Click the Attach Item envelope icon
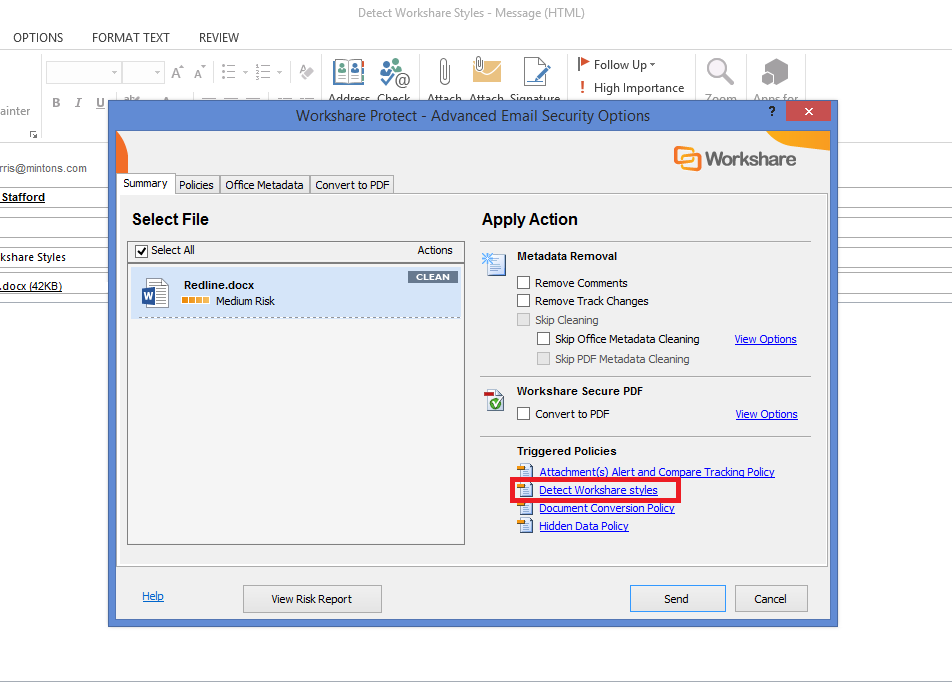Screen dimensions: 952x684 click(486, 70)
